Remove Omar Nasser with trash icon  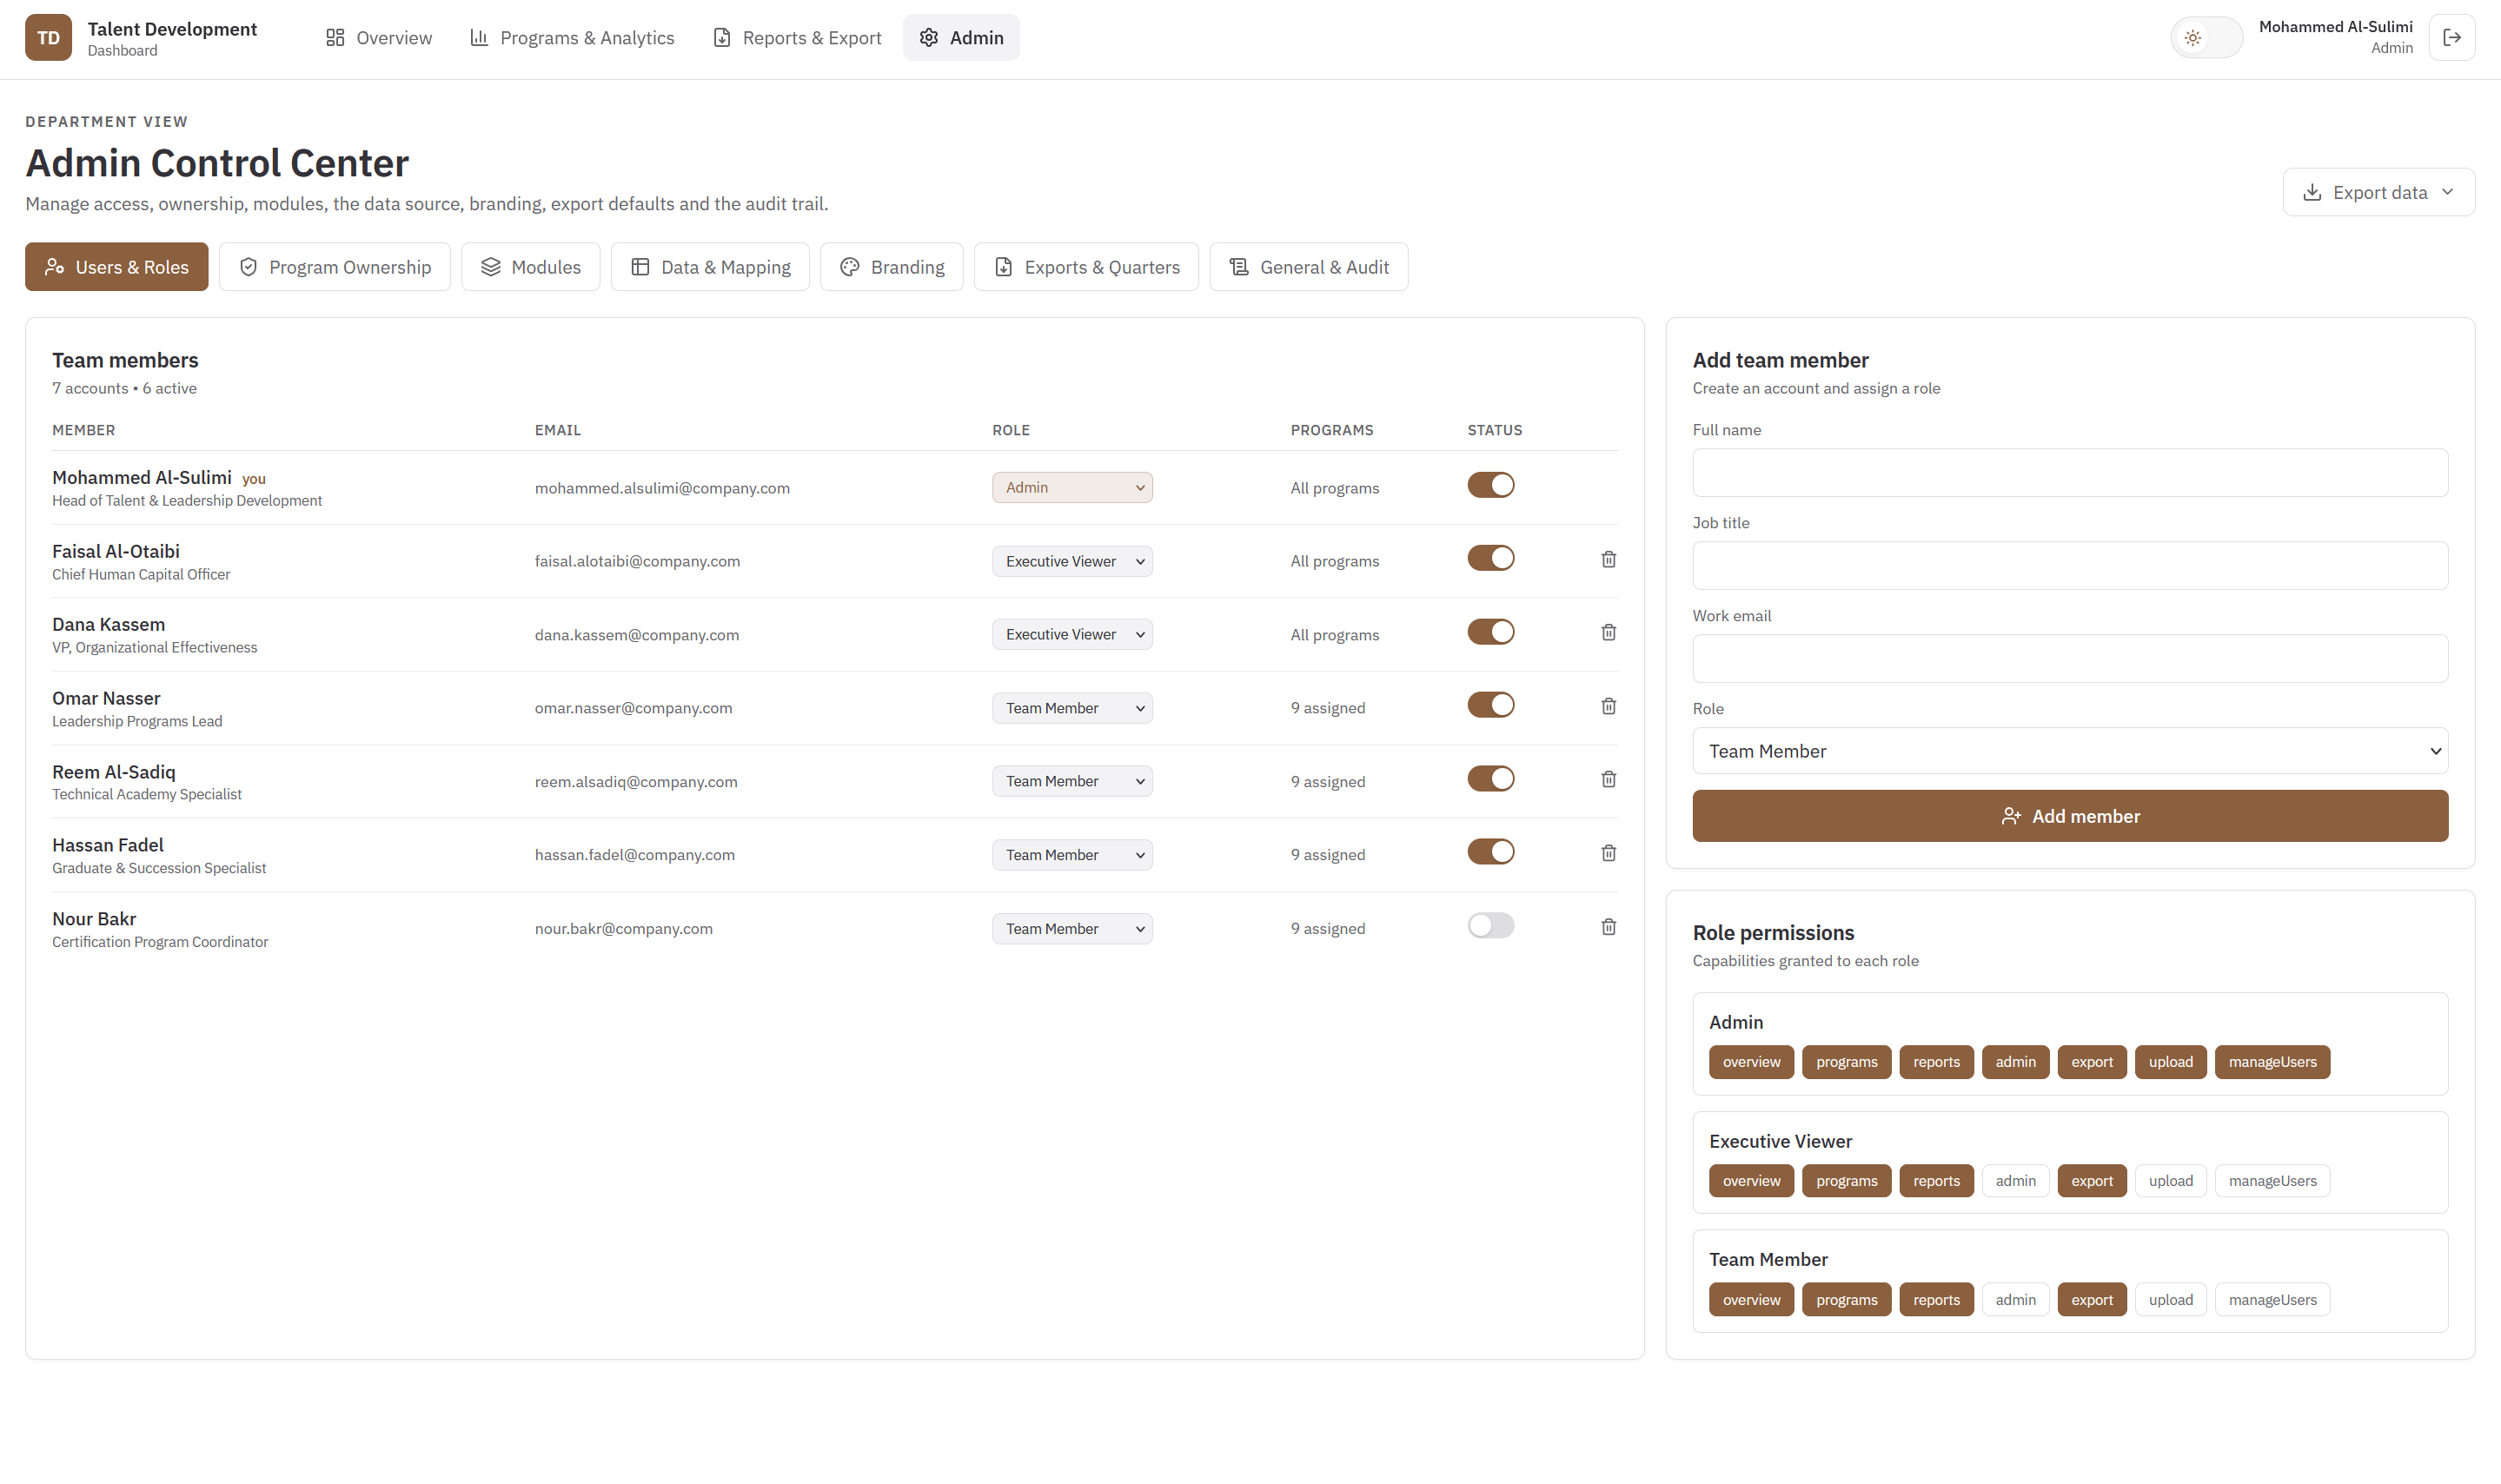point(1608,706)
